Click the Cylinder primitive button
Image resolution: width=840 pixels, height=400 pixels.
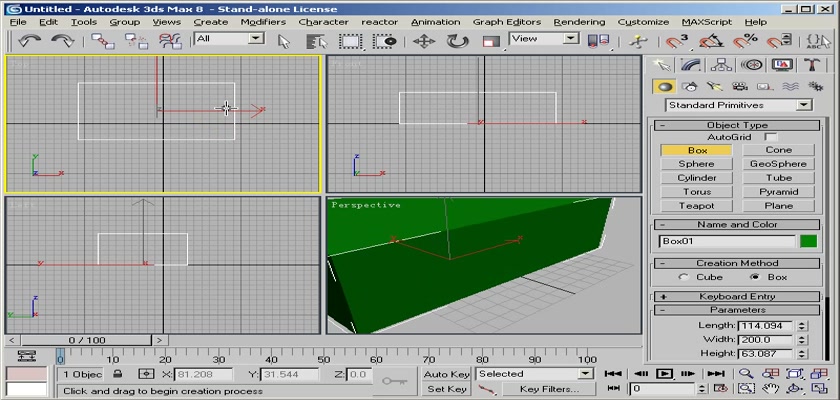tap(696, 178)
